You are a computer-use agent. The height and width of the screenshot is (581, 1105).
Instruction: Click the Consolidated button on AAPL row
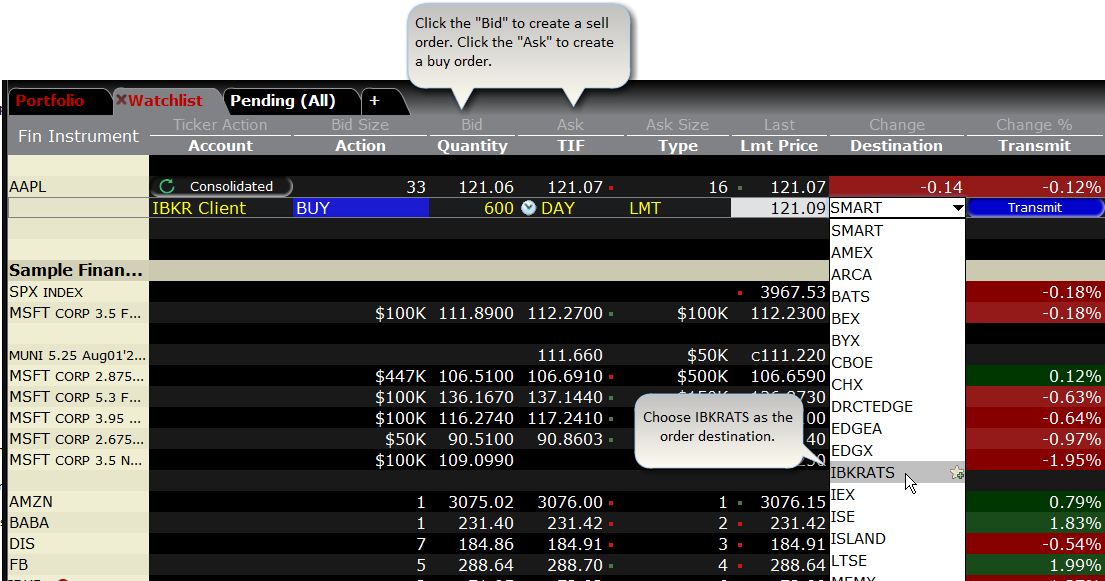(221, 186)
